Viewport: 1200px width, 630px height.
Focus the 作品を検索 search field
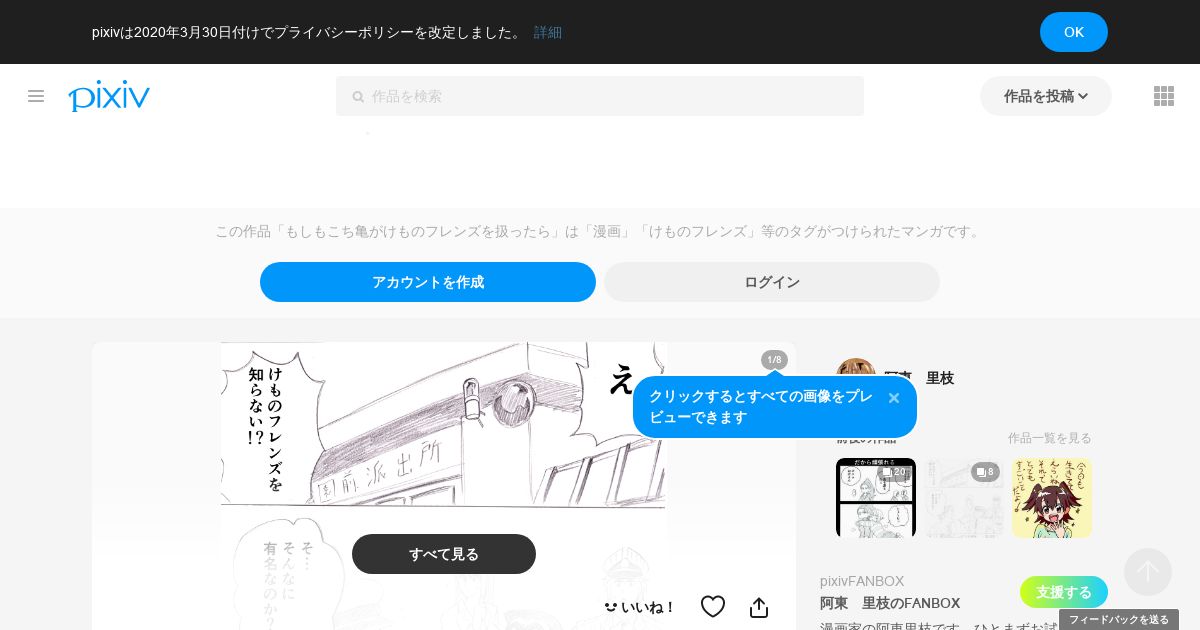coord(600,96)
